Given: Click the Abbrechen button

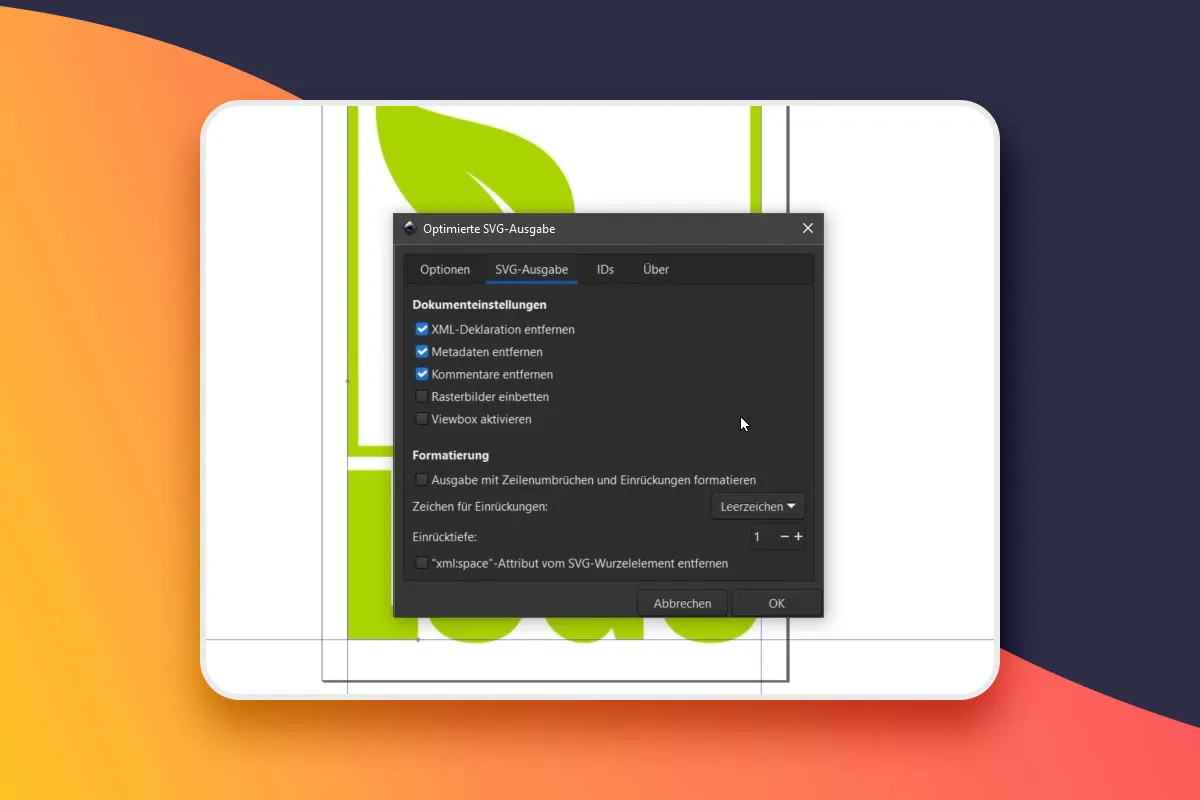Looking at the screenshot, I should coord(683,603).
